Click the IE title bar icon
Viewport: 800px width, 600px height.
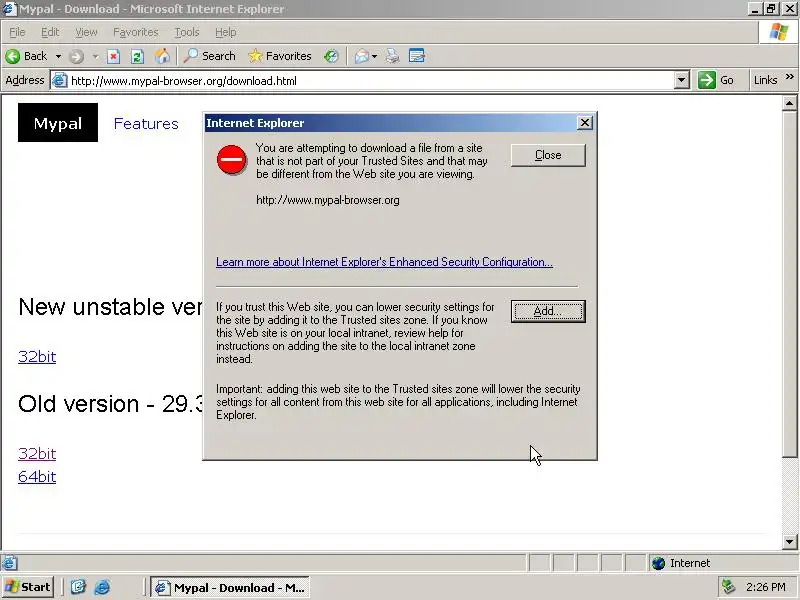(x=9, y=9)
